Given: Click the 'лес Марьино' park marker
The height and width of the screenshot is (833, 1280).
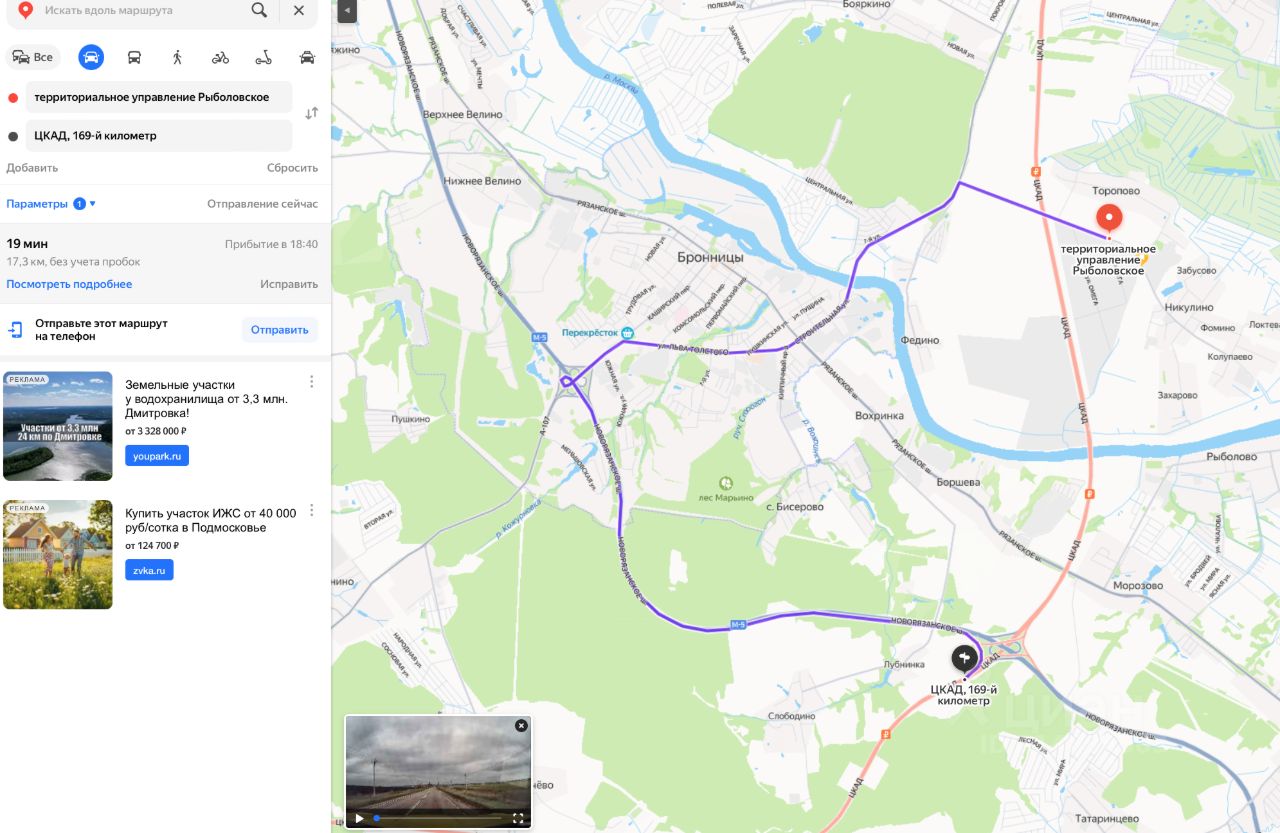Looking at the screenshot, I should [726, 483].
